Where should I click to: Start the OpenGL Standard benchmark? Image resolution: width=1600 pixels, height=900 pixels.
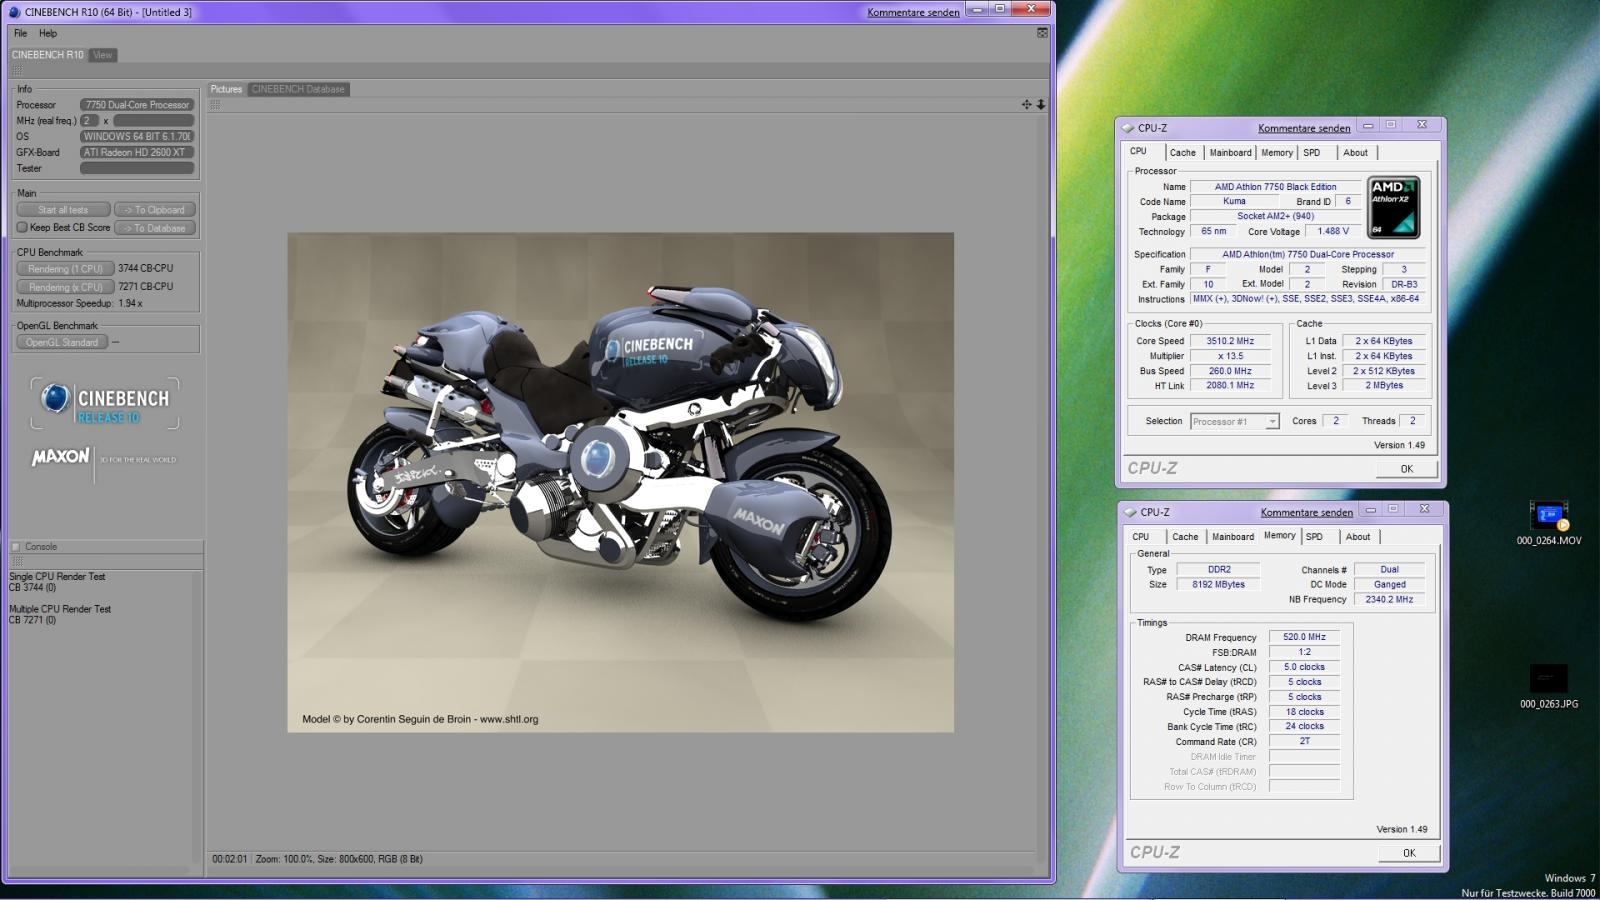tap(62, 342)
